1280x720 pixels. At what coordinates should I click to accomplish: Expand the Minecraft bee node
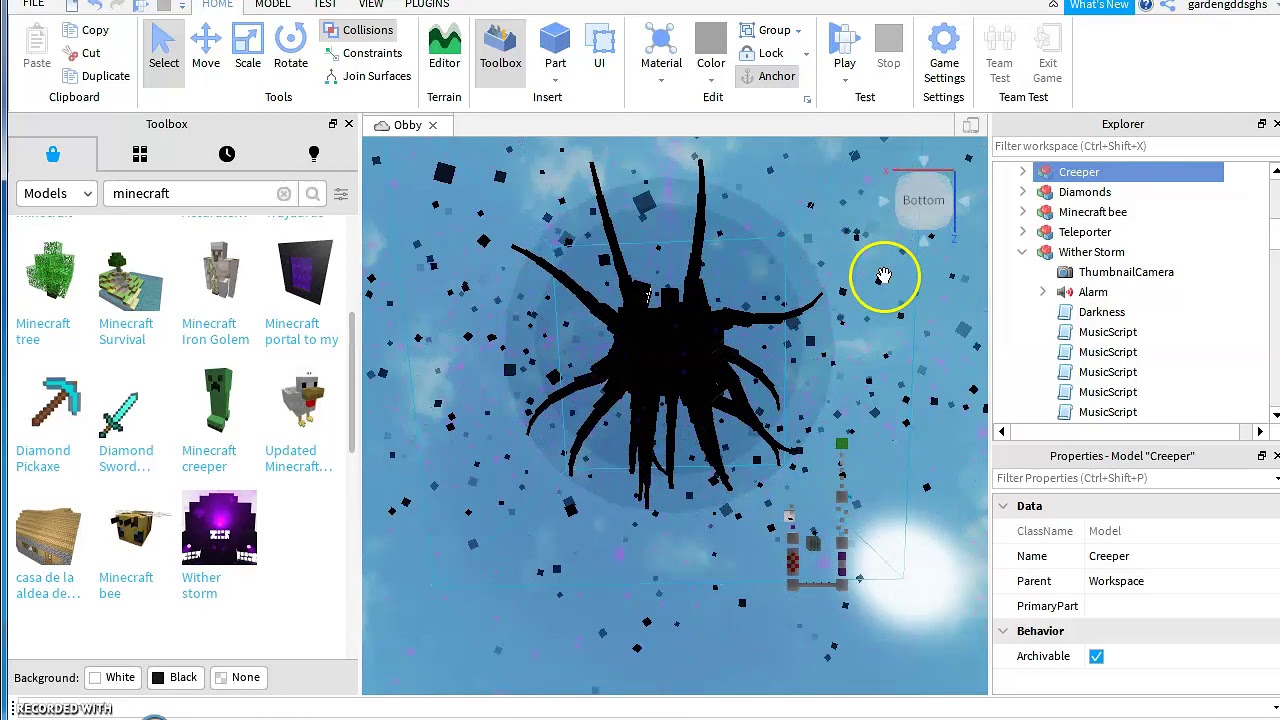pos(1022,212)
